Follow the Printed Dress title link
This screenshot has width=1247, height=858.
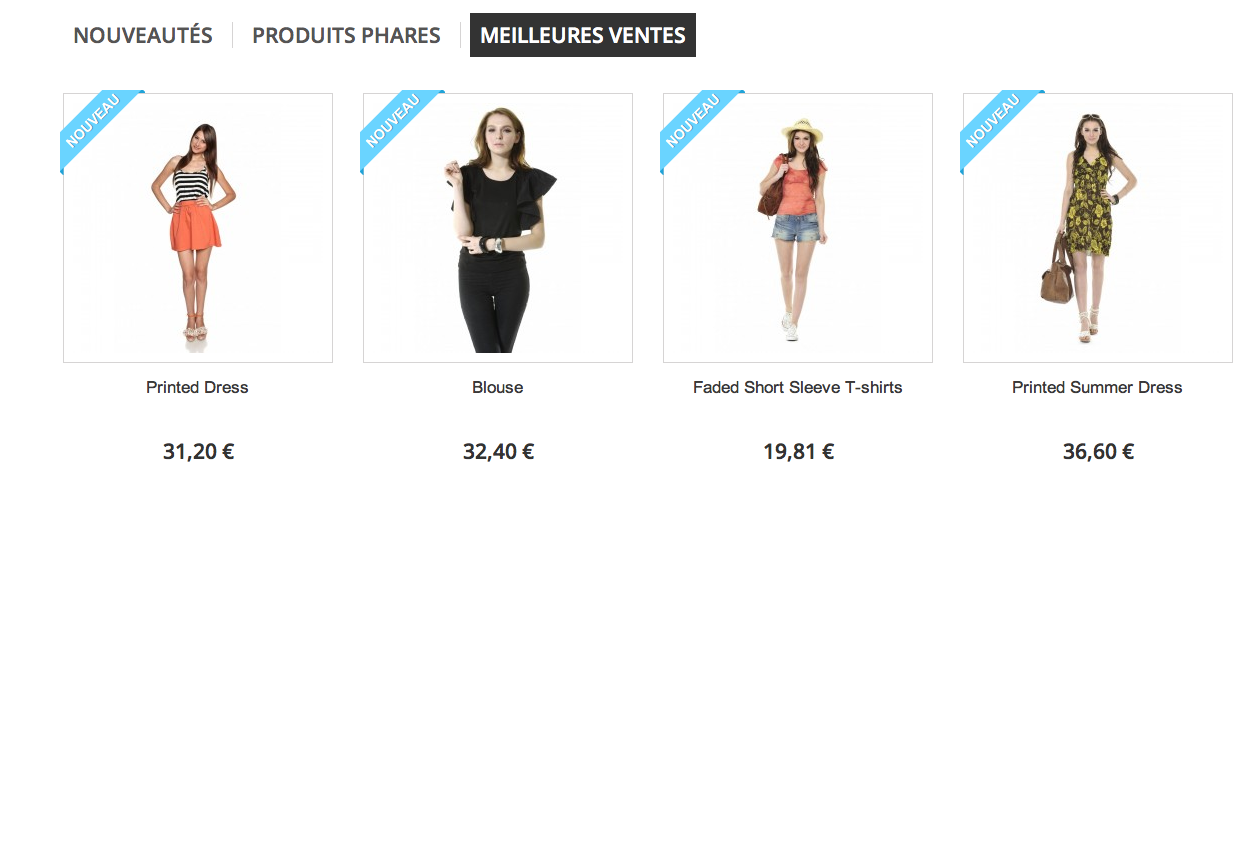coord(197,387)
